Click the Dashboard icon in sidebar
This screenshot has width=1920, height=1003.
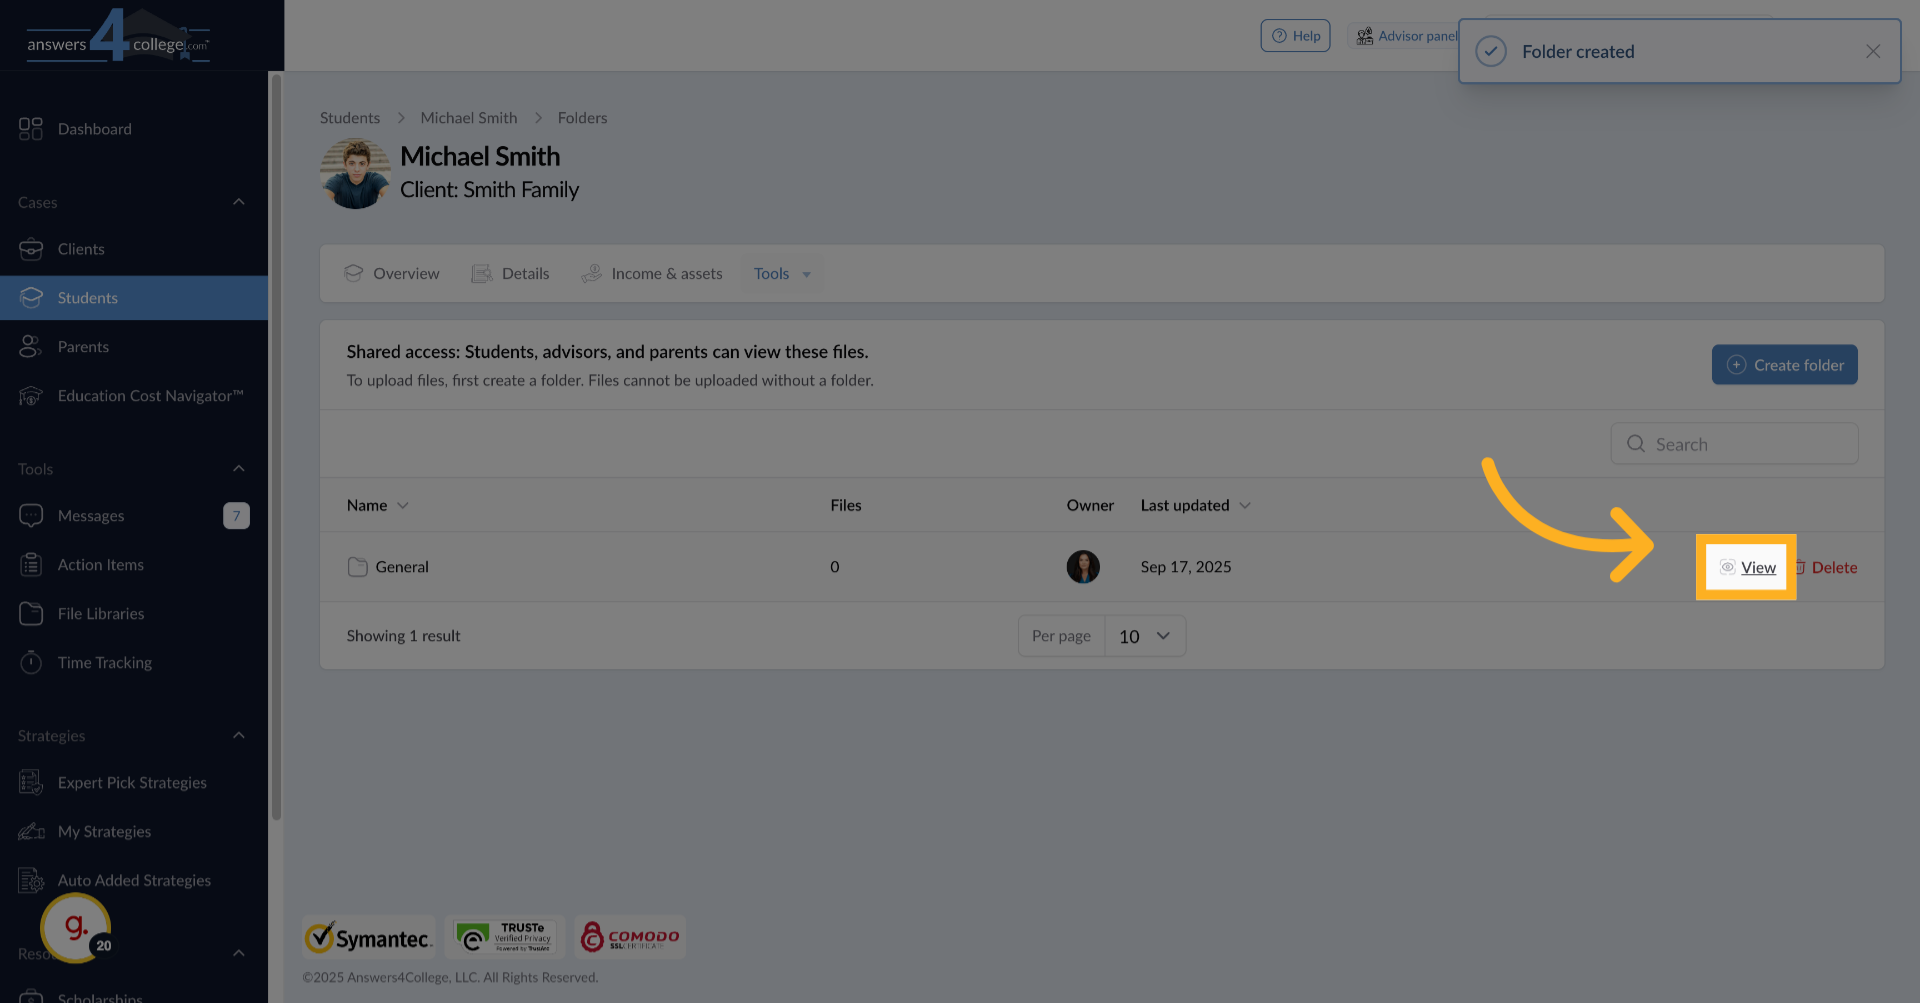pos(31,129)
